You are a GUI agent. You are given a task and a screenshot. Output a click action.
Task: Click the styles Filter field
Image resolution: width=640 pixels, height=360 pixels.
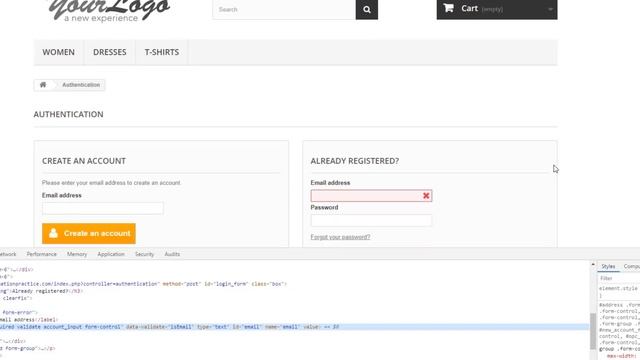click(x=619, y=278)
